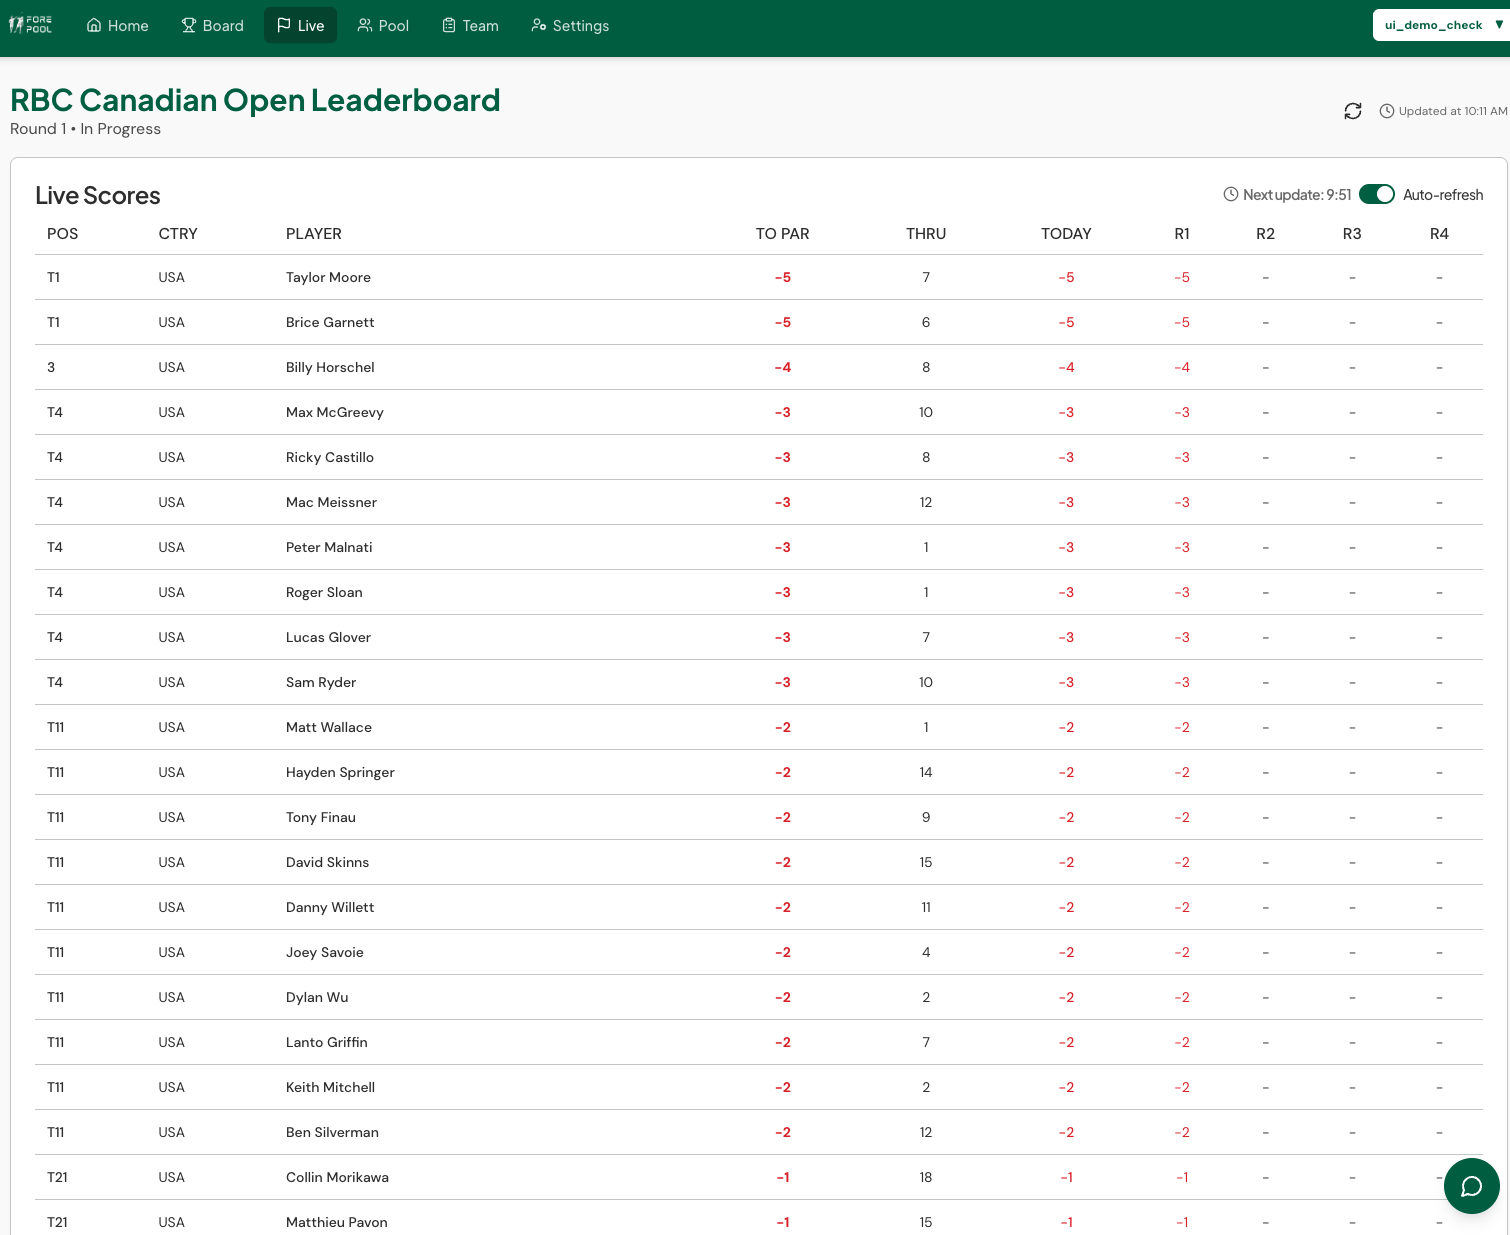Click the house icon beside Home

(x=94, y=25)
